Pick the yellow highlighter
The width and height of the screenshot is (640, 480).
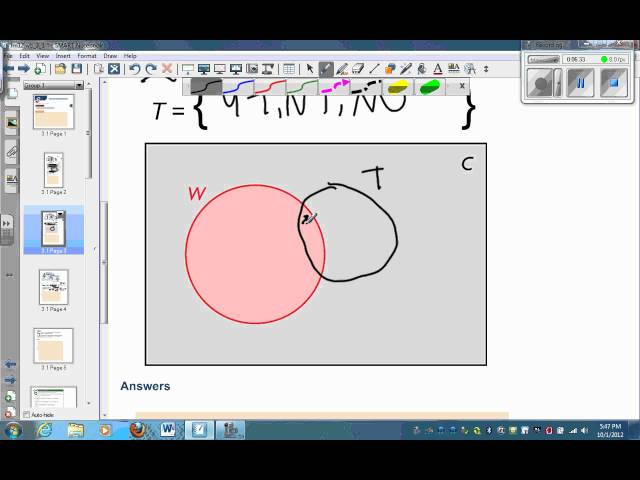(x=398, y=87)
